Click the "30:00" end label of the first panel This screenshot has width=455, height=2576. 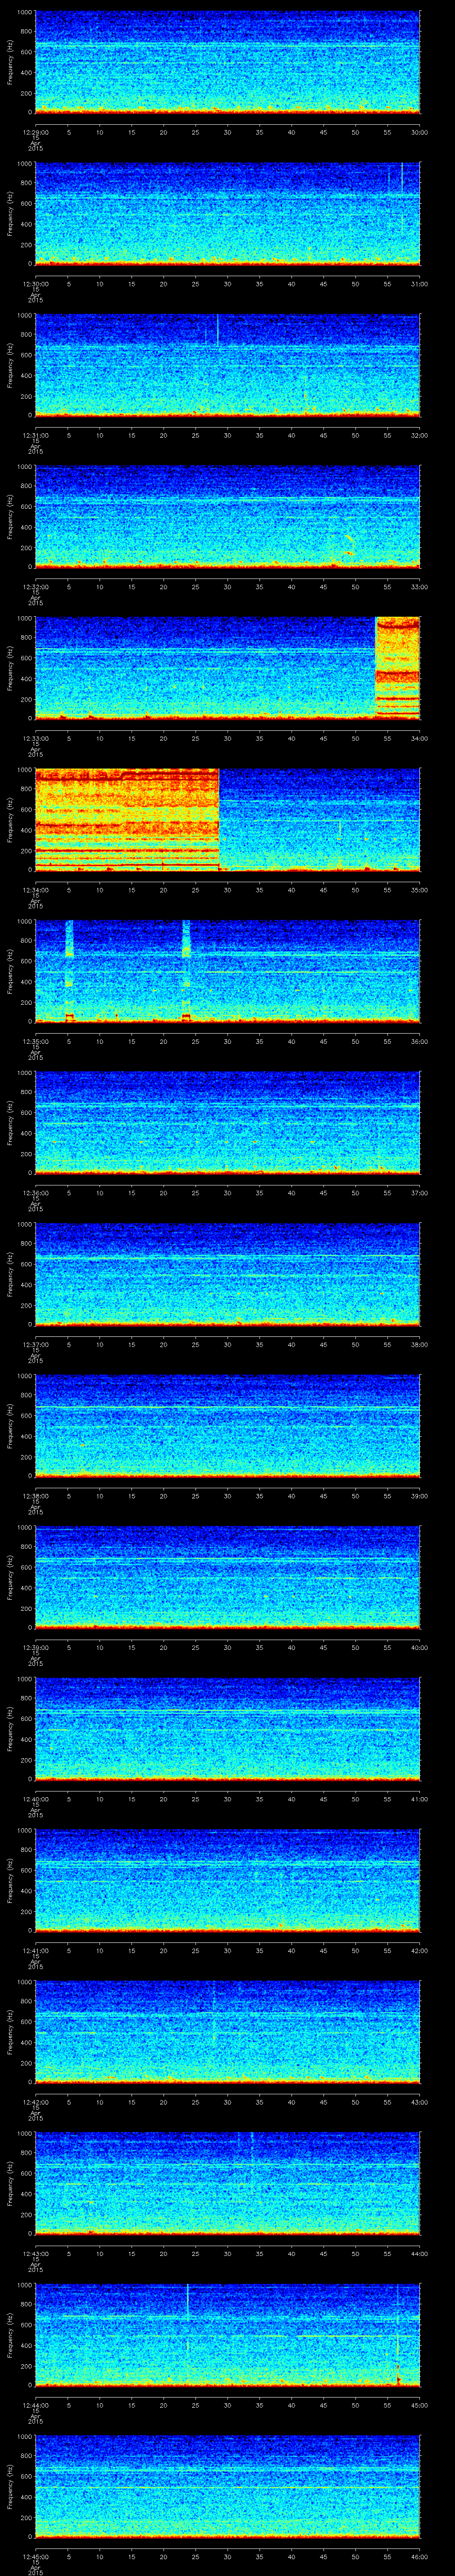click(x=420, y=132)
